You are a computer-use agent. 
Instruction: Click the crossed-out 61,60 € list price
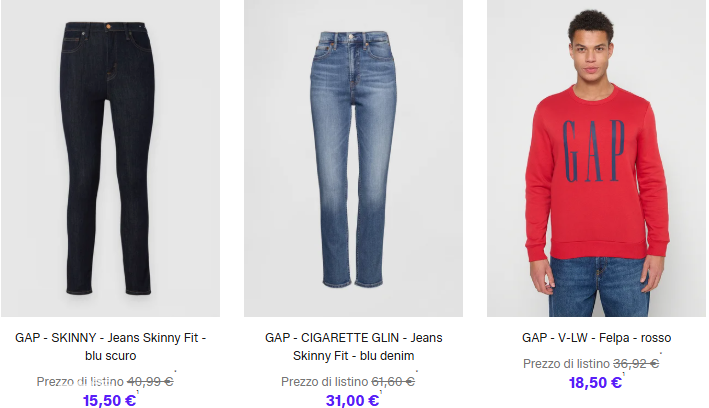[393, 382]
